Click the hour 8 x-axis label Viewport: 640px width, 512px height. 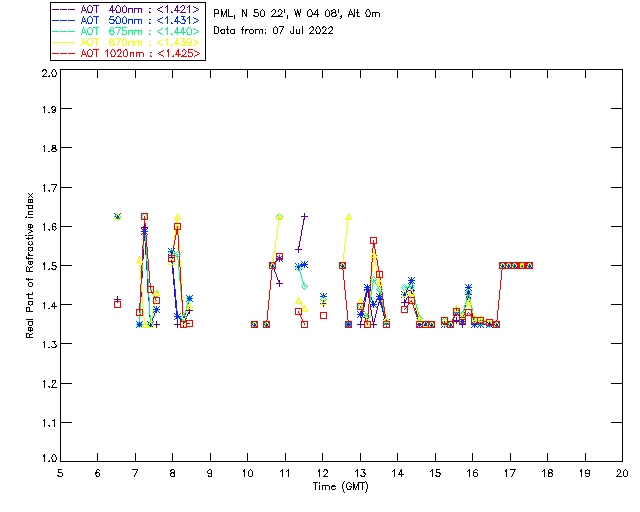pyautogui.click(x=173, y=473)
